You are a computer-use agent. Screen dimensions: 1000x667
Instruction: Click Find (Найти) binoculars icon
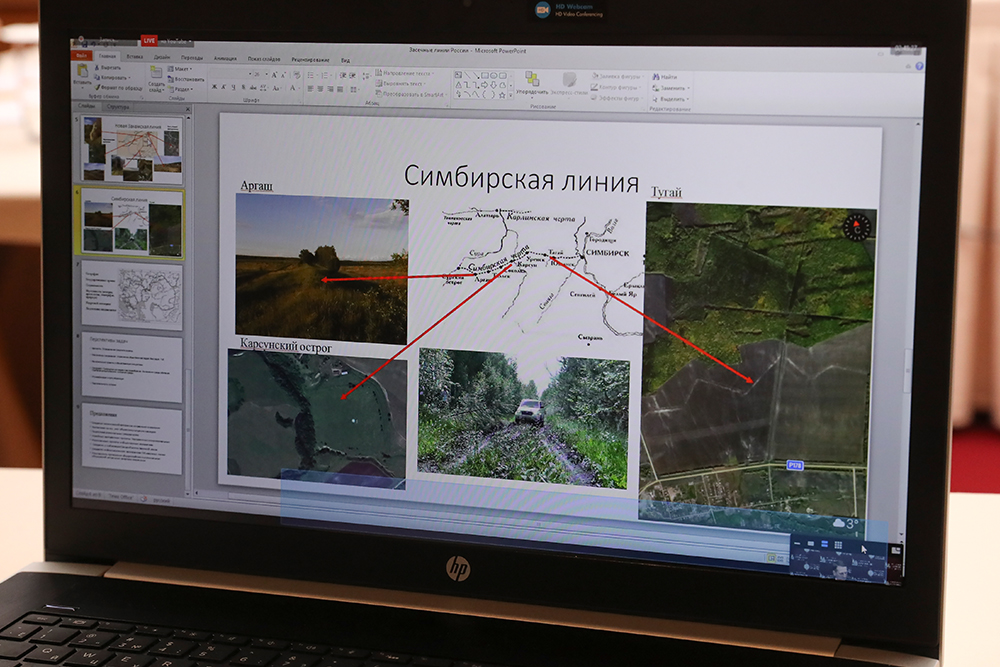(x=657, y=77)
